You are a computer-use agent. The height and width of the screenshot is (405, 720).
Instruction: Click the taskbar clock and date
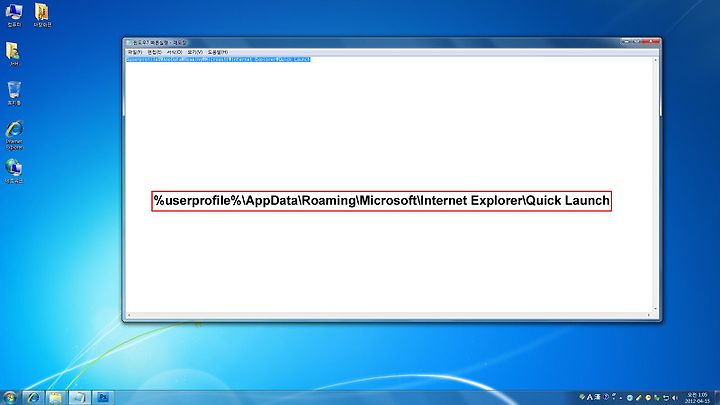(x=697, y=398)
